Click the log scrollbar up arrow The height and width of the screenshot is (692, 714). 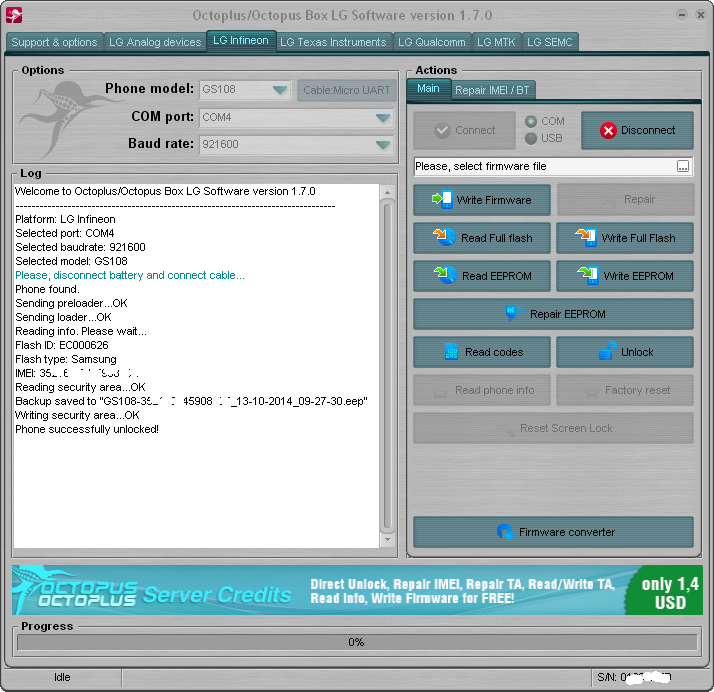[x=387, y=192]
